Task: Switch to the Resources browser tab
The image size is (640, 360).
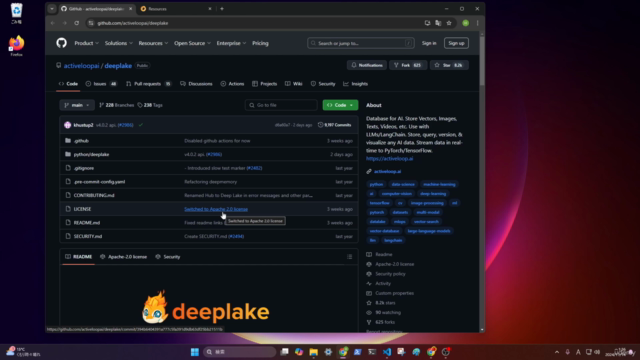Action: (x=176, y=9)
